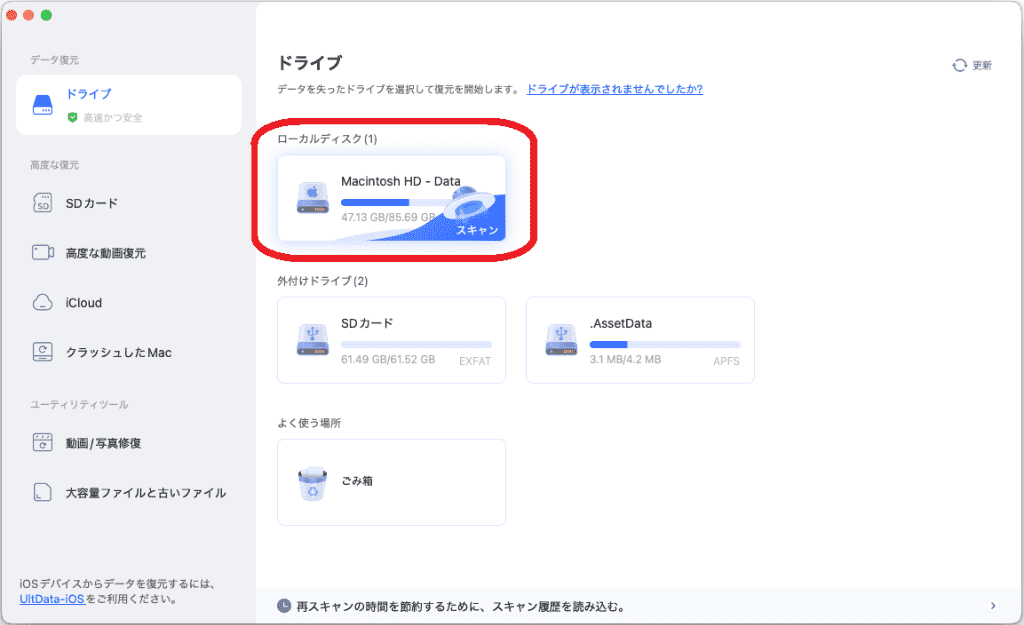
Task: Click the scan disc icon on Macintosh HD card
Action: [470, 202]
